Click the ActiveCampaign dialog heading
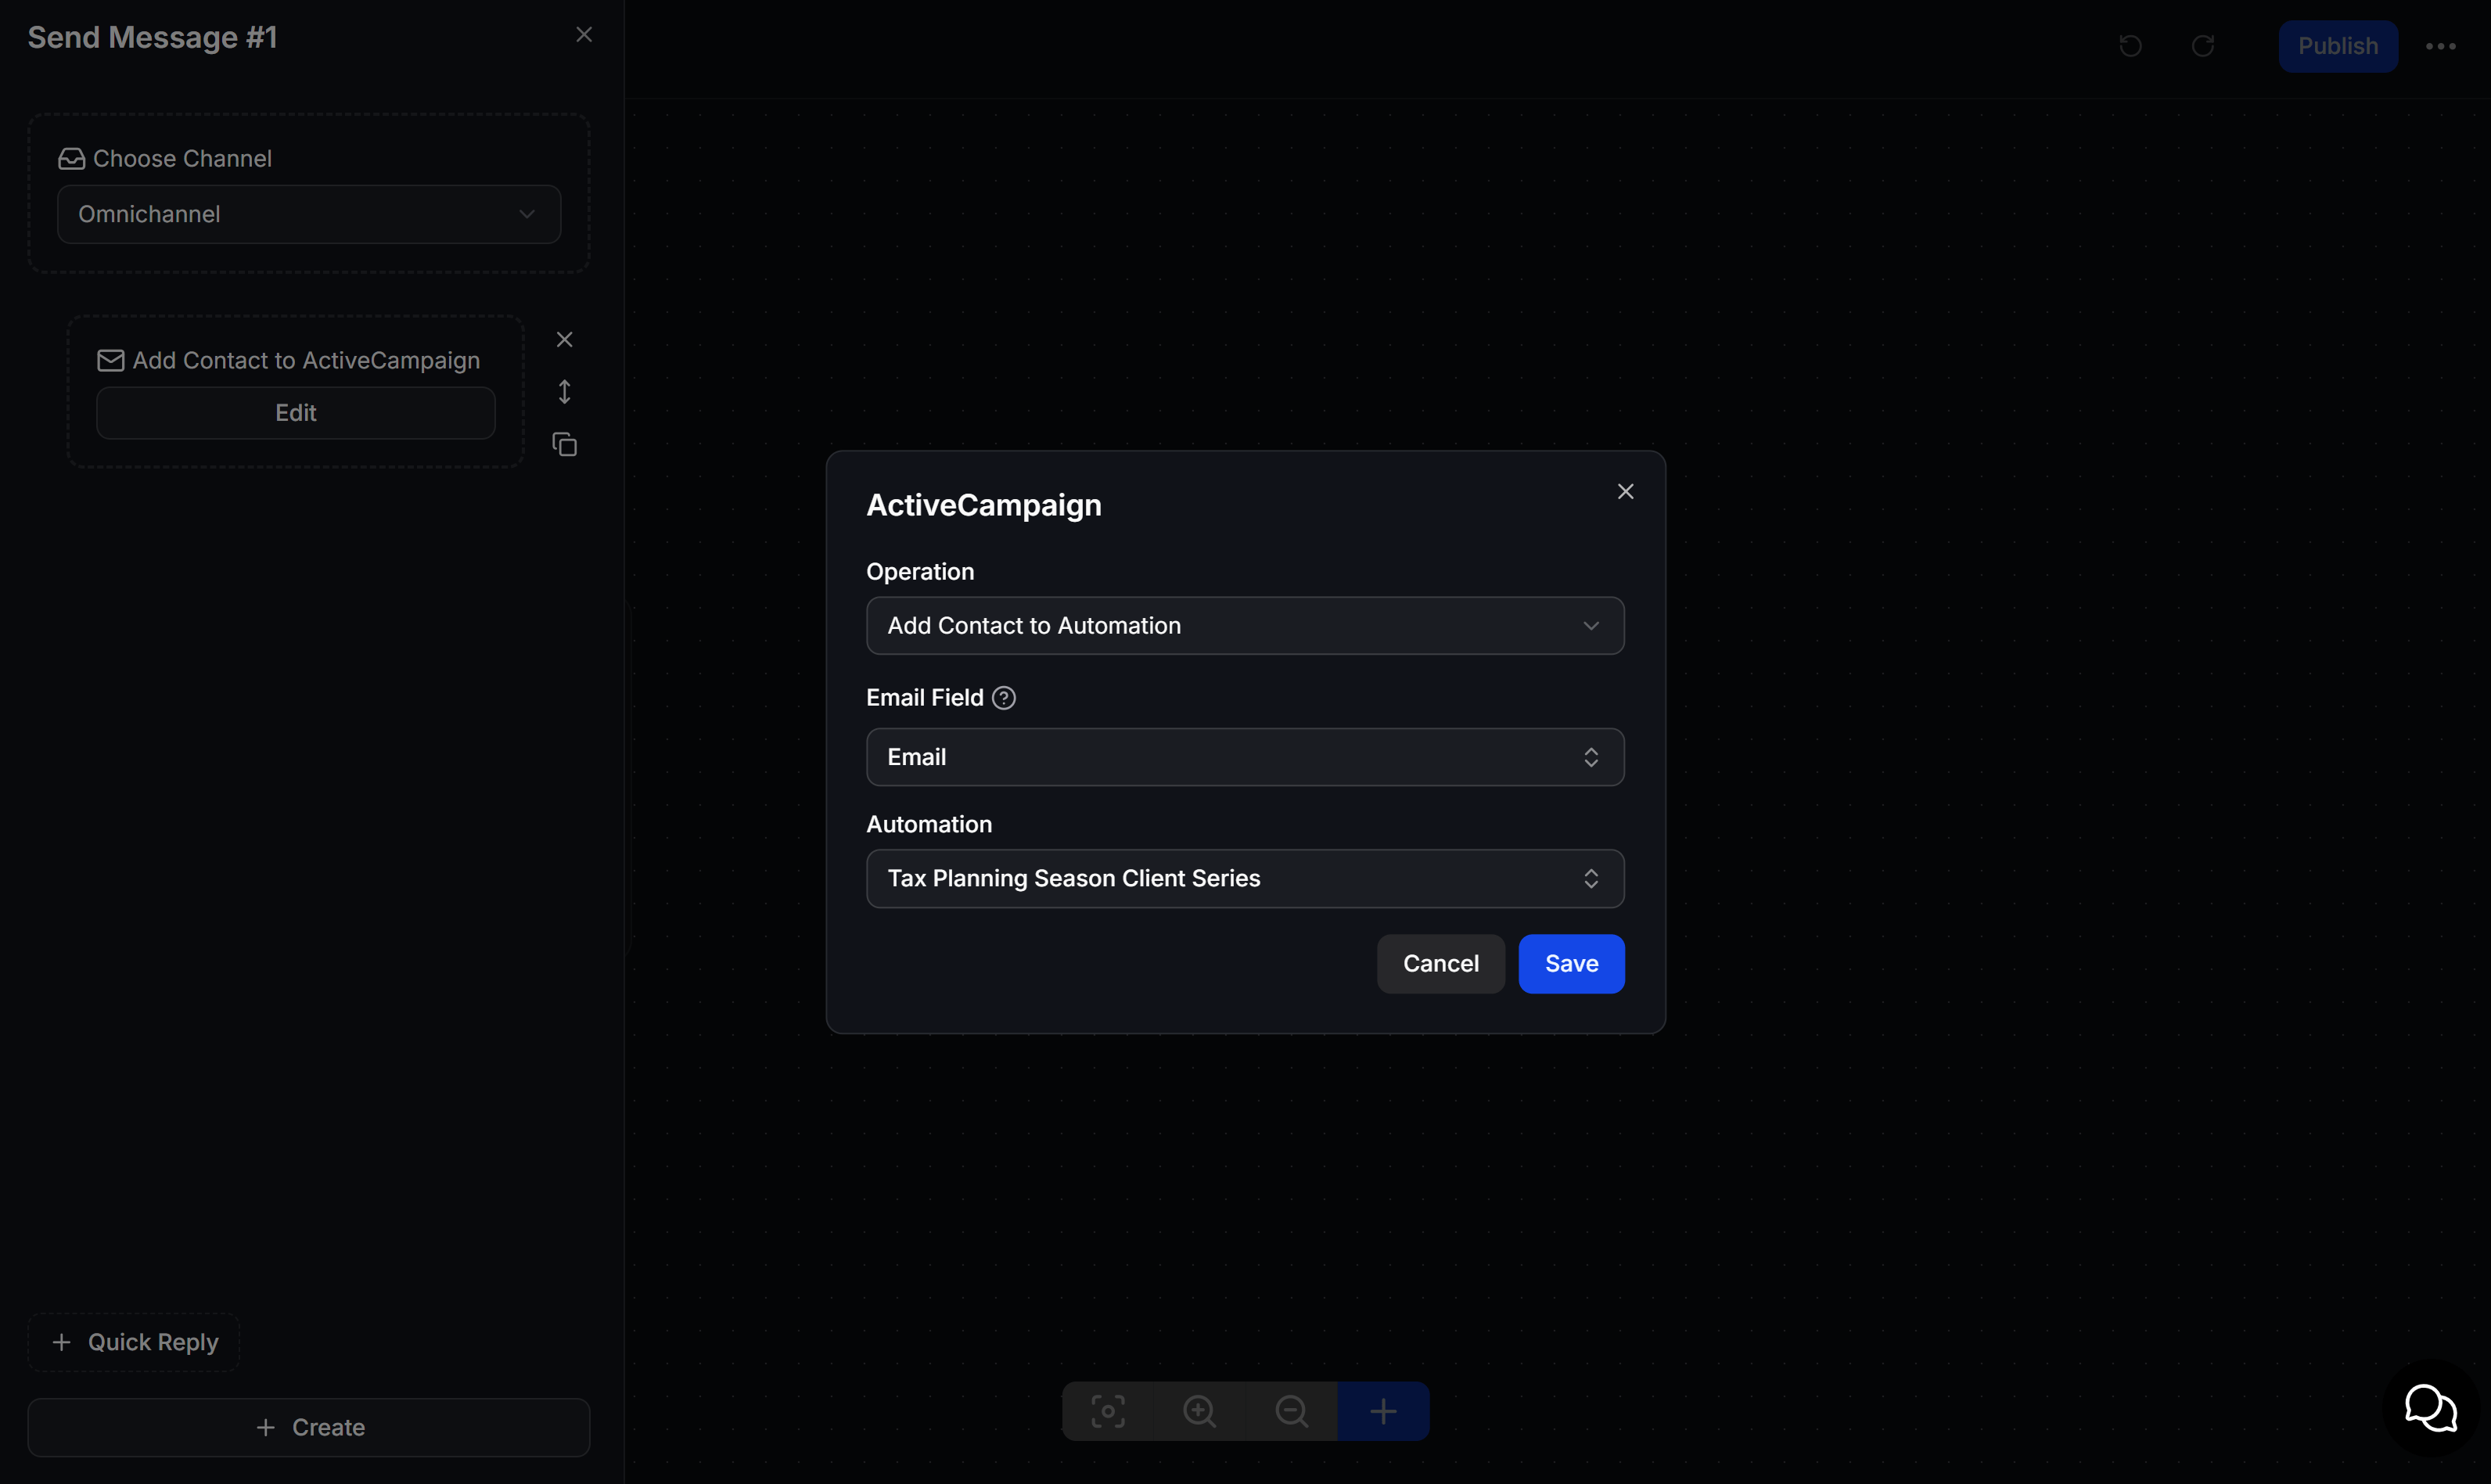 pyautogui.click(x=983, y=505)
